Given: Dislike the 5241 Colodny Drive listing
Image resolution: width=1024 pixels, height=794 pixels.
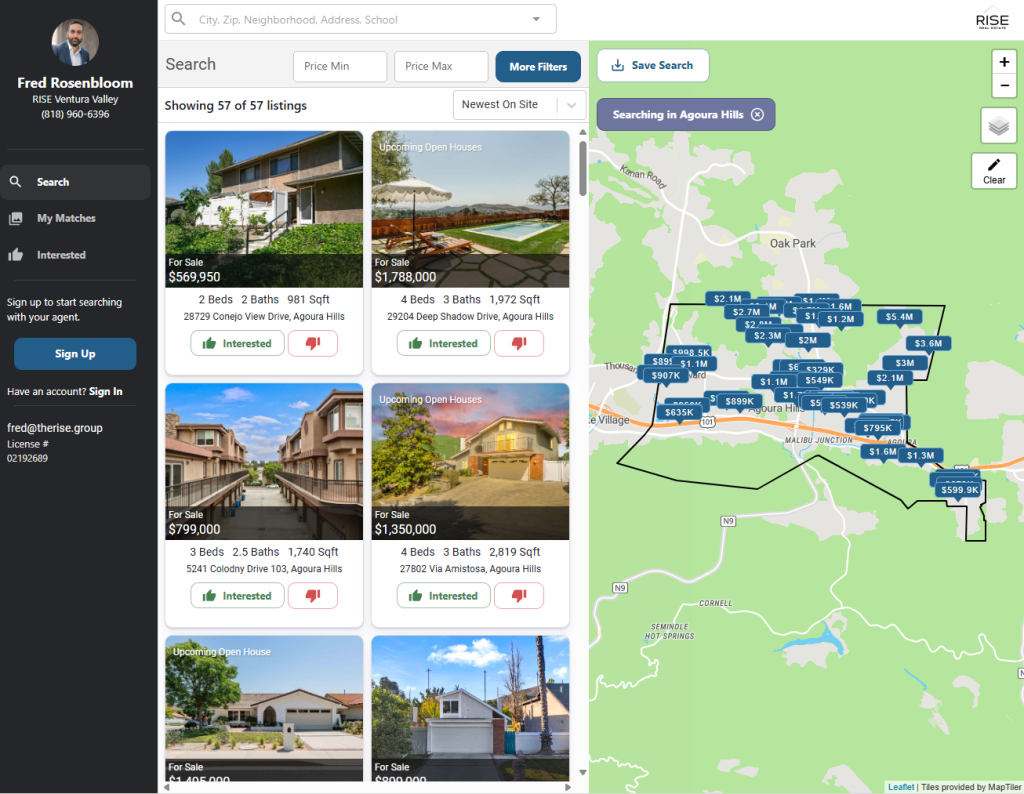Looking at the screenshot, I should click(312, 596).
